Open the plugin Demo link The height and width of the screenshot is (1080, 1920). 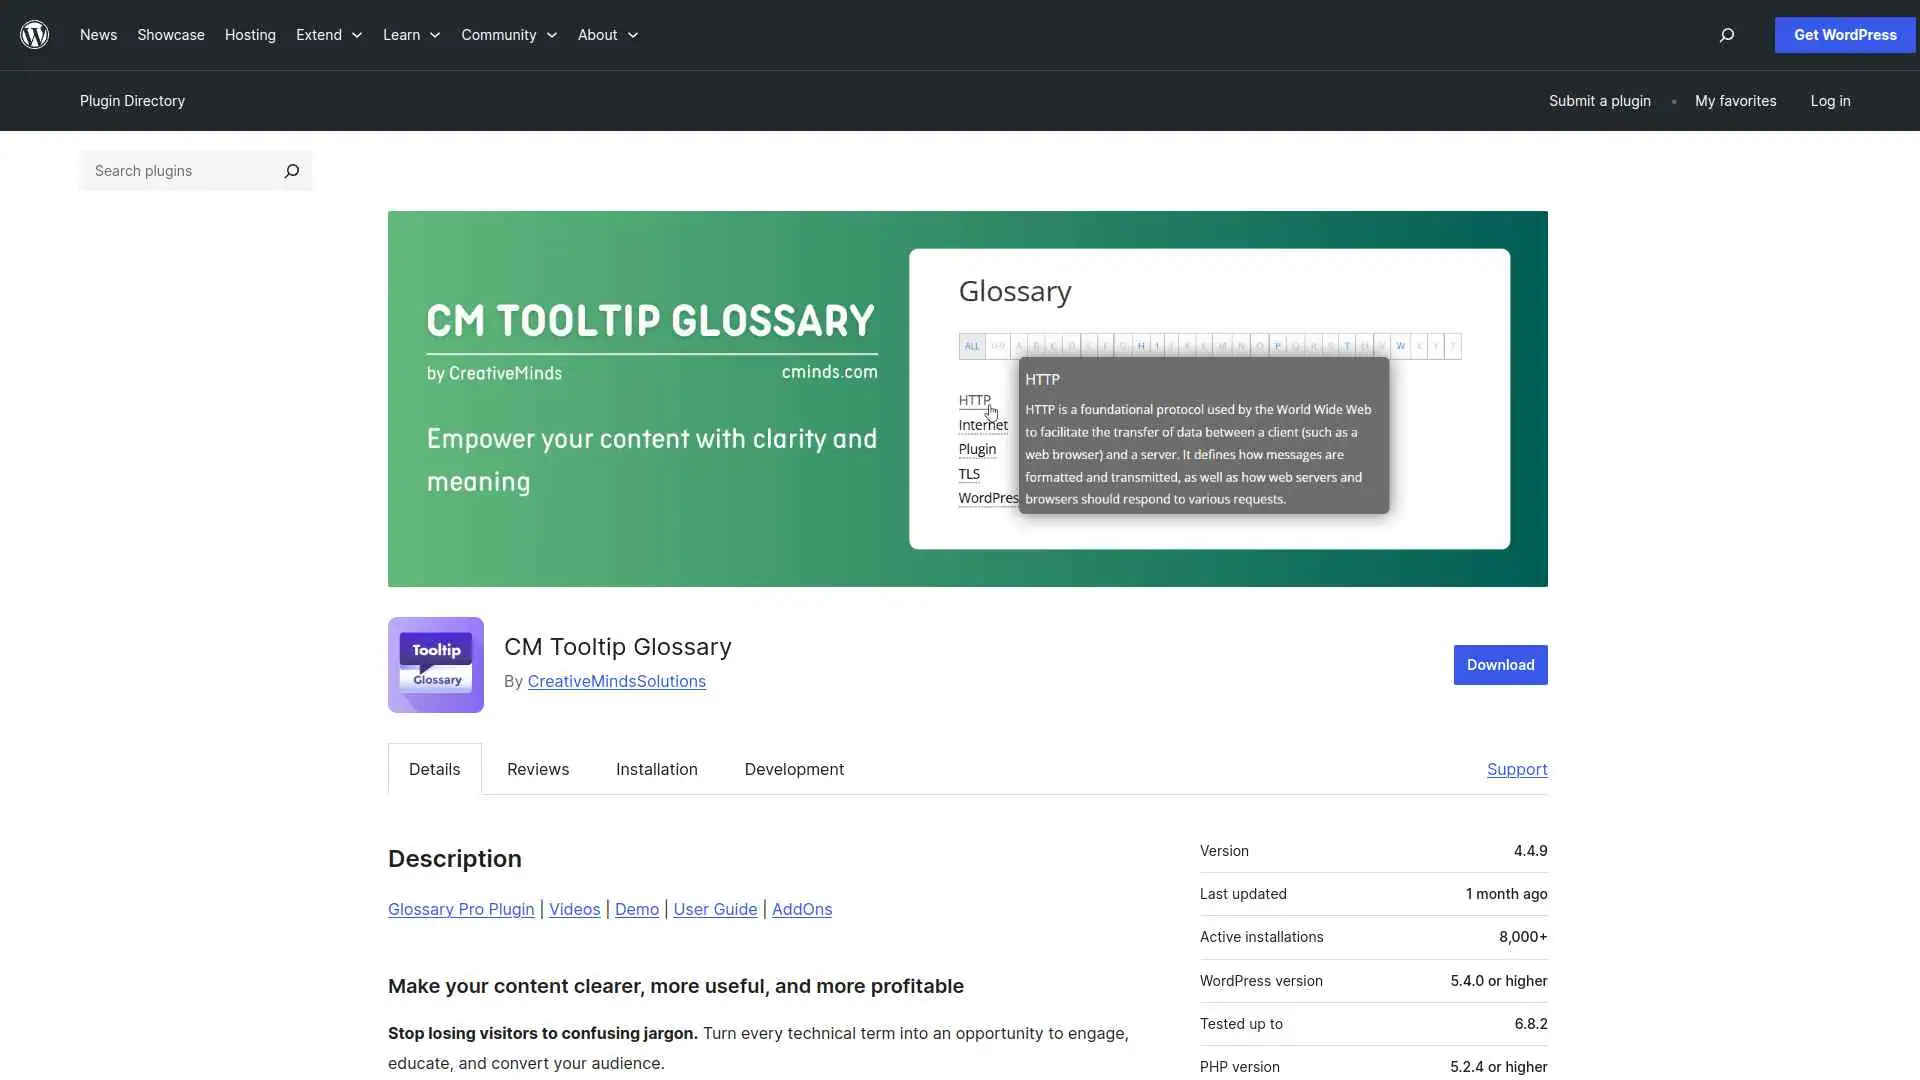point(637,909)
